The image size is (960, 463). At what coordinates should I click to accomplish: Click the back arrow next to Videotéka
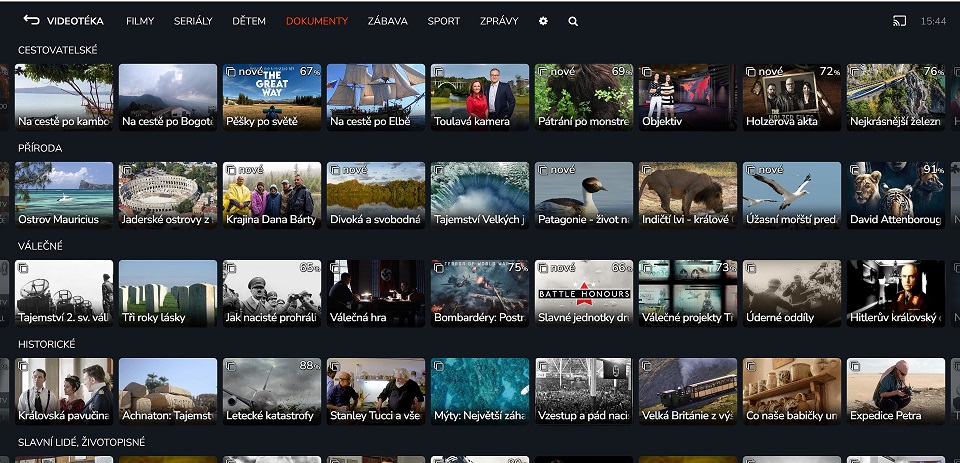[31, 20]
